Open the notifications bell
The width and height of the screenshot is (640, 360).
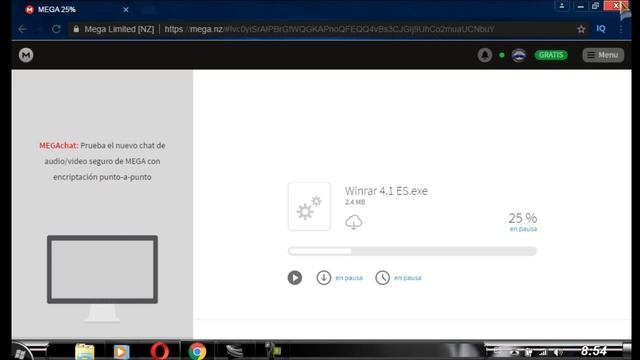point(484,55)
